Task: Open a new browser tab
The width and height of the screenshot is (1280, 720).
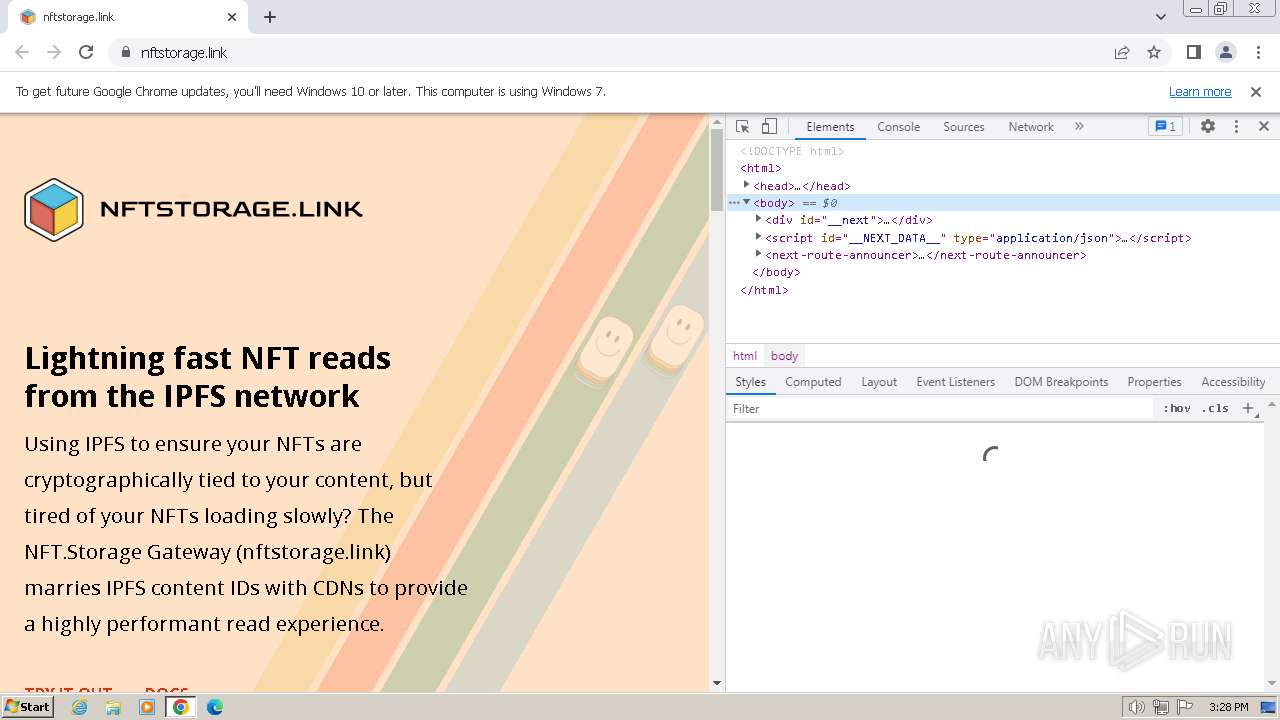Action: [270, 17]
